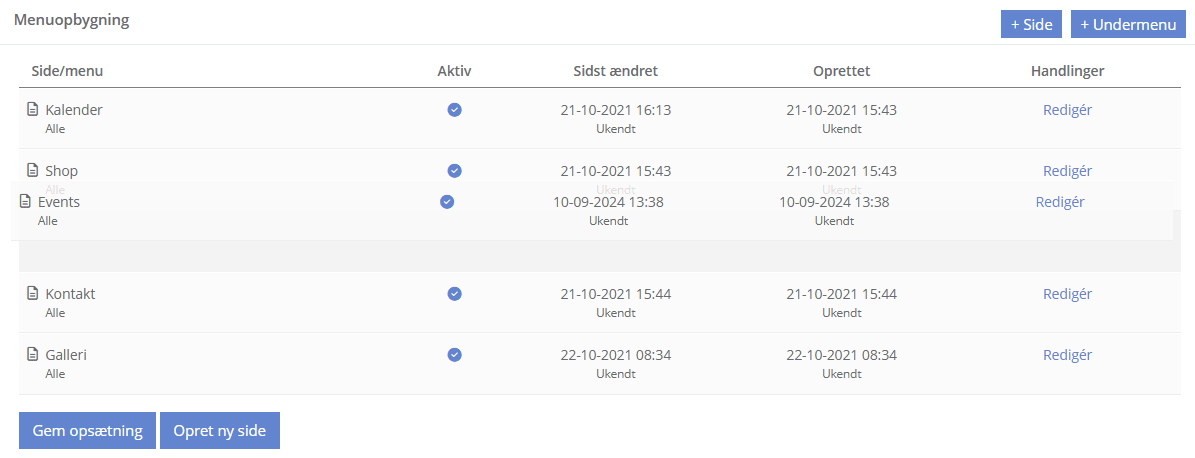
Task: Toggle the Aktiv checkmark for Events
Action: [x=447, y=202]
